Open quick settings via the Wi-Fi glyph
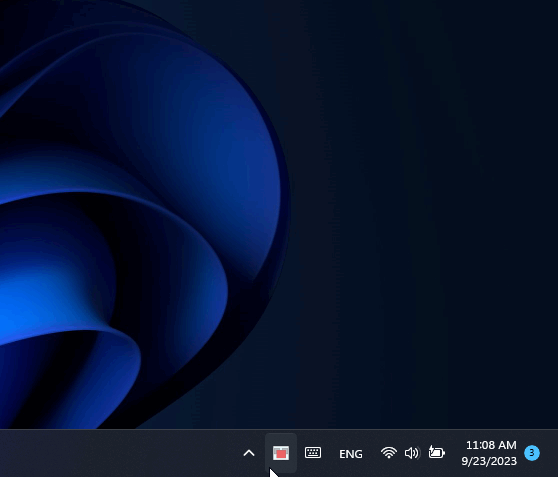 [389, 453]
